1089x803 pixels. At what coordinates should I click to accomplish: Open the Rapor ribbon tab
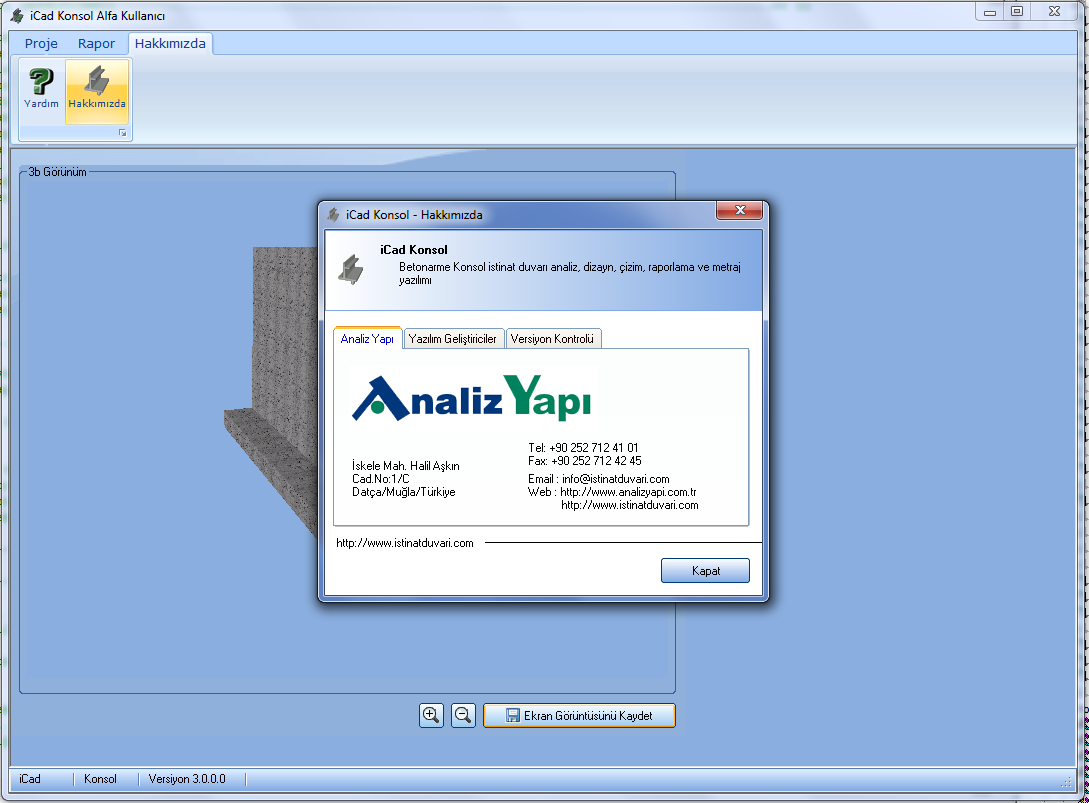click(96, 44)
